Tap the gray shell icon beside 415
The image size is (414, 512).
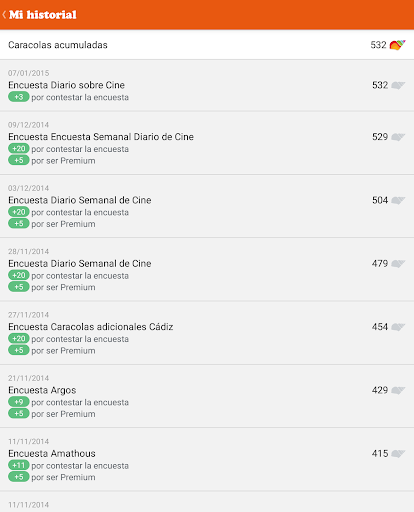tap(398, 453)
